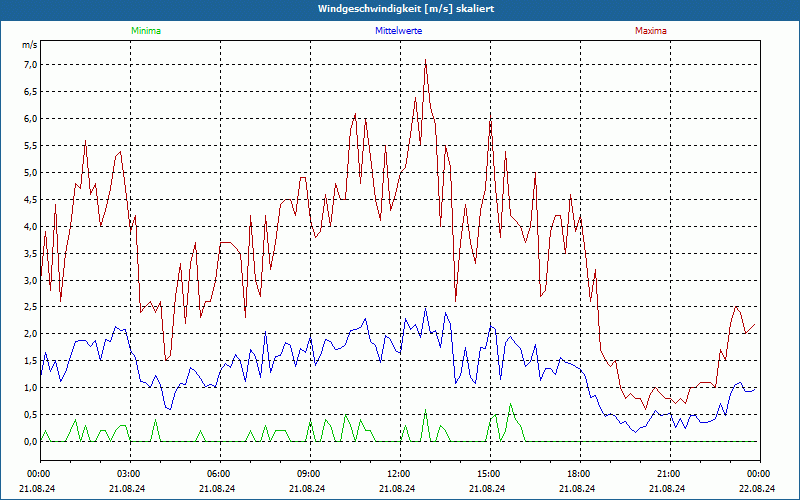
Task: Click the '3,5' y-axis value
Action: coord(31,253)
